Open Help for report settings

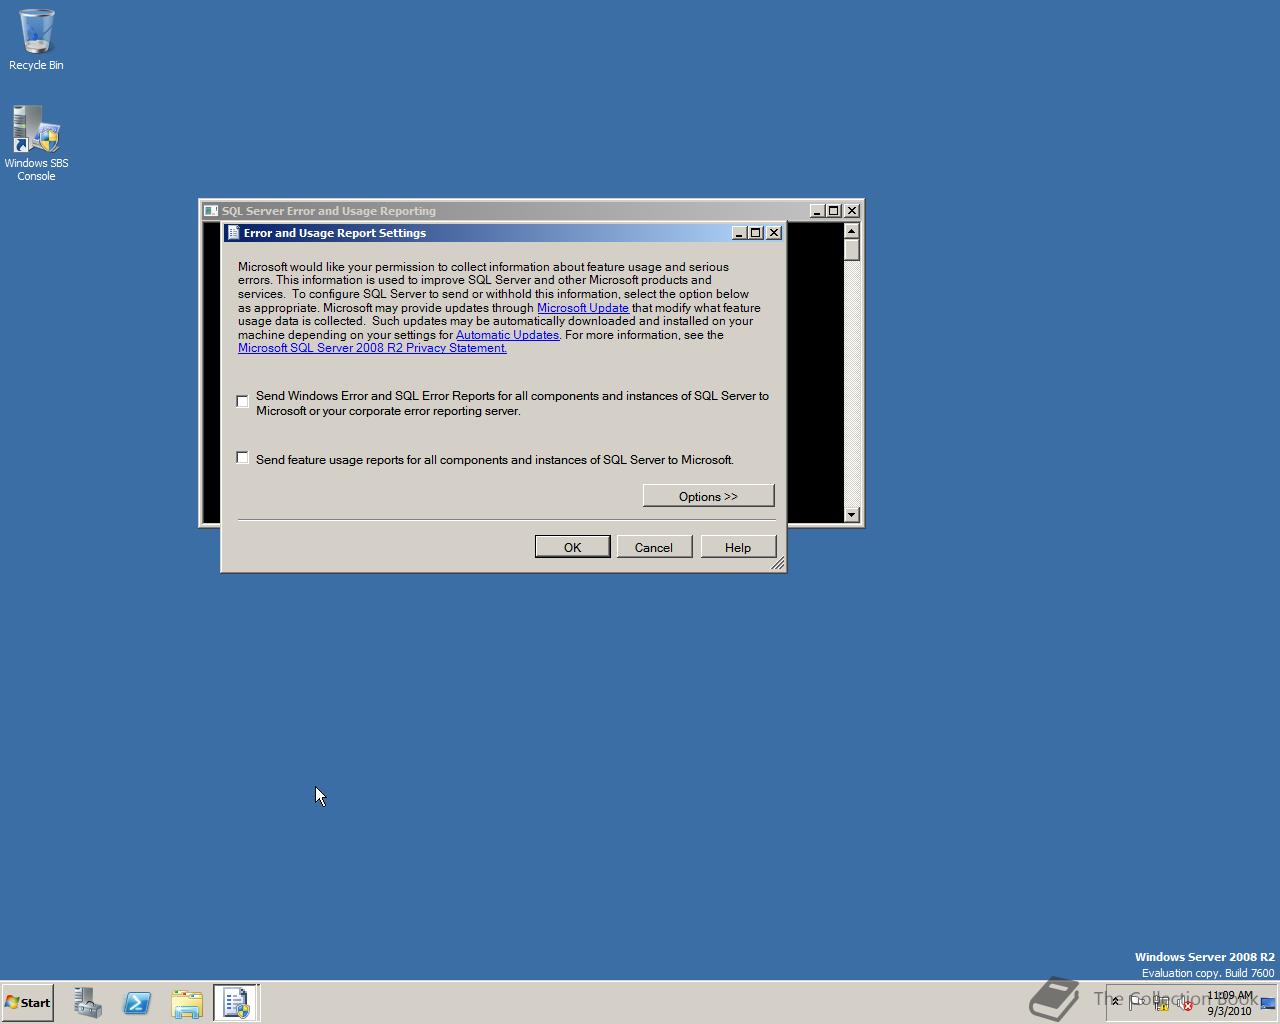click(738, 547)
